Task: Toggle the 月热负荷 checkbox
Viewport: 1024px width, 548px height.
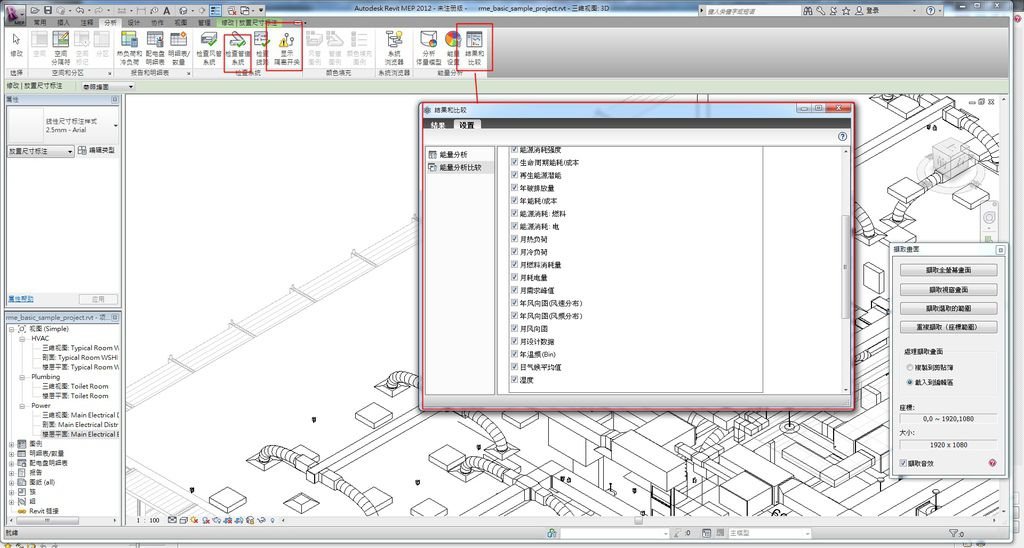Action: click(x=515, y=239)
